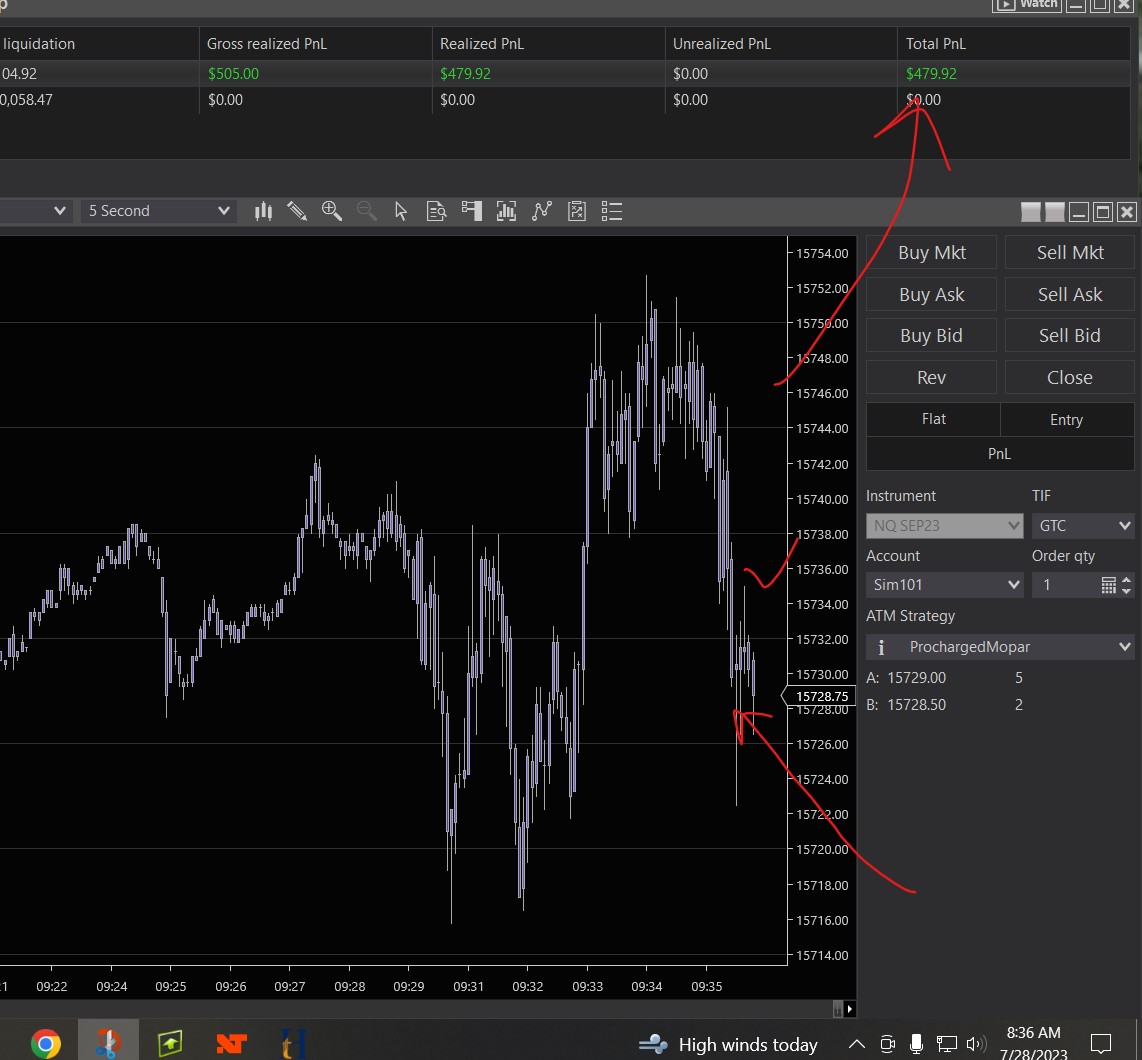The width and height of the screenshot is (1142, 1060).
Task: Expand the TIF GTC dropdown
Action: point(1082,525)
